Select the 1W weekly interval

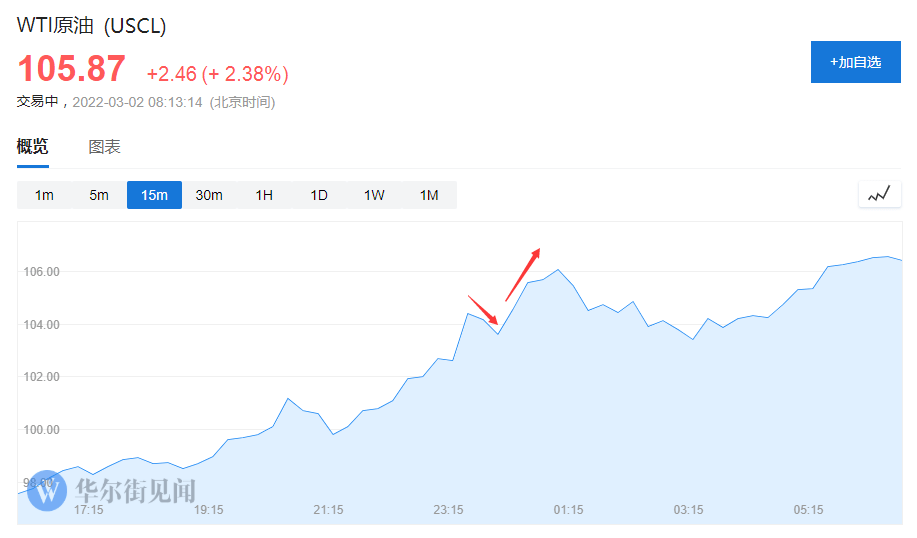[374, 195]
